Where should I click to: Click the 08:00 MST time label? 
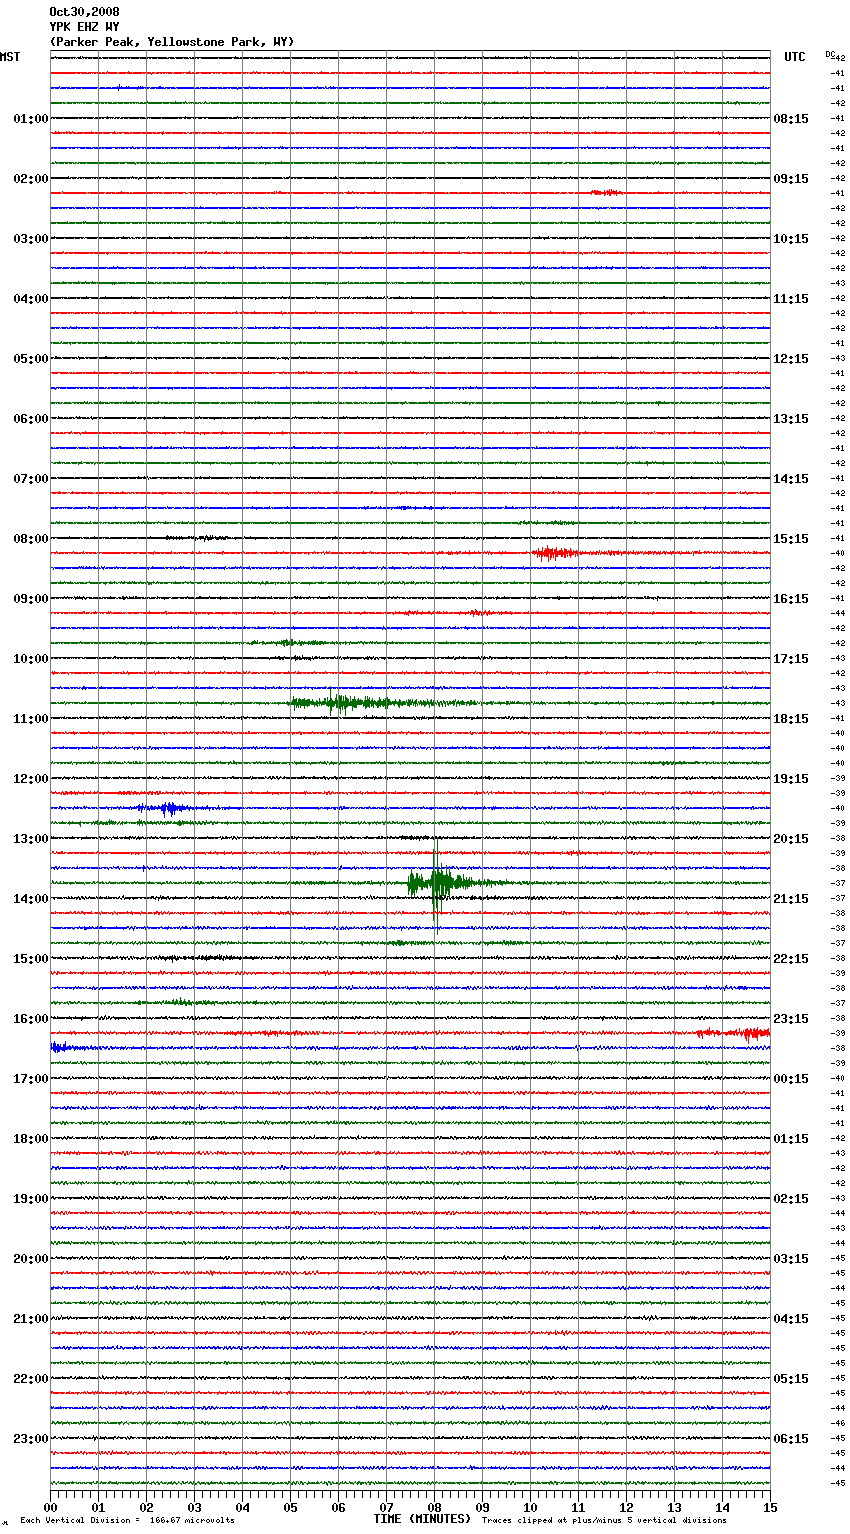tap(31, 539)
